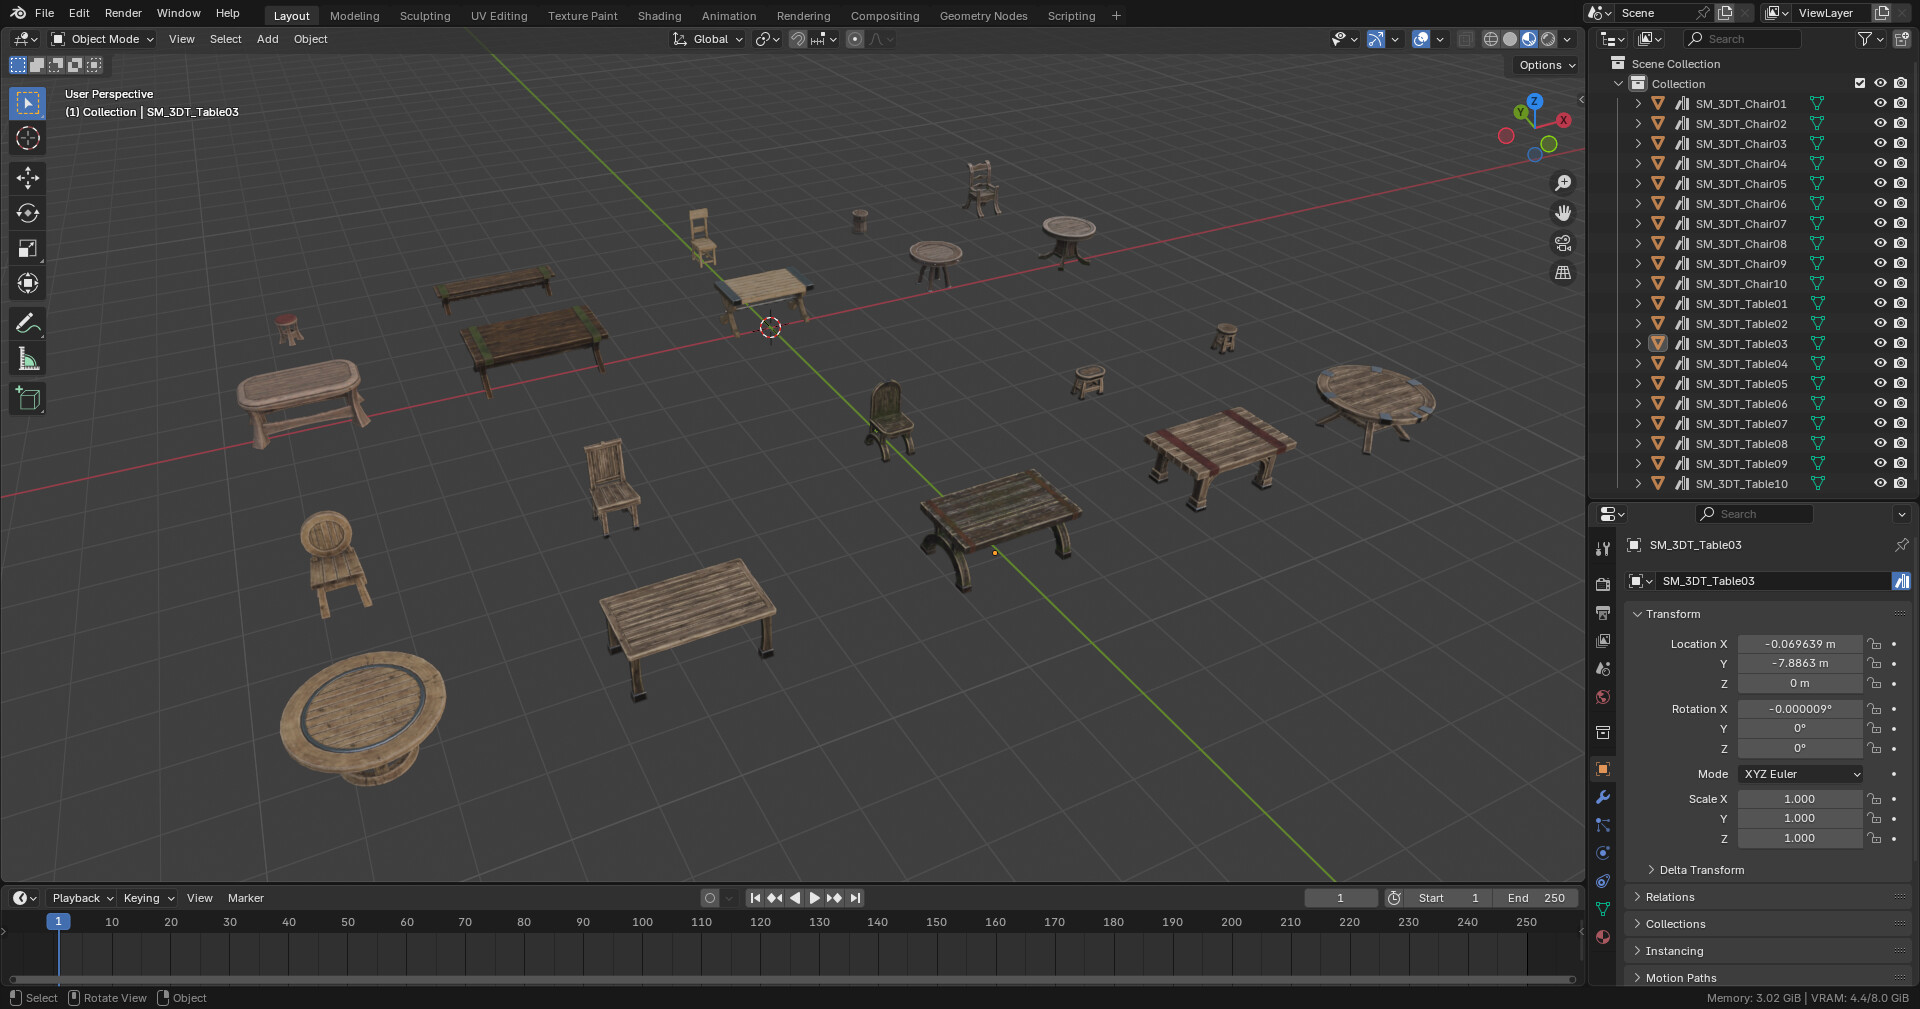This screenshot has width=1920, height=1009.
Task: Hide SM_3DT_Chair05 with its eye toggle
Action: (x=1881, y=183)
